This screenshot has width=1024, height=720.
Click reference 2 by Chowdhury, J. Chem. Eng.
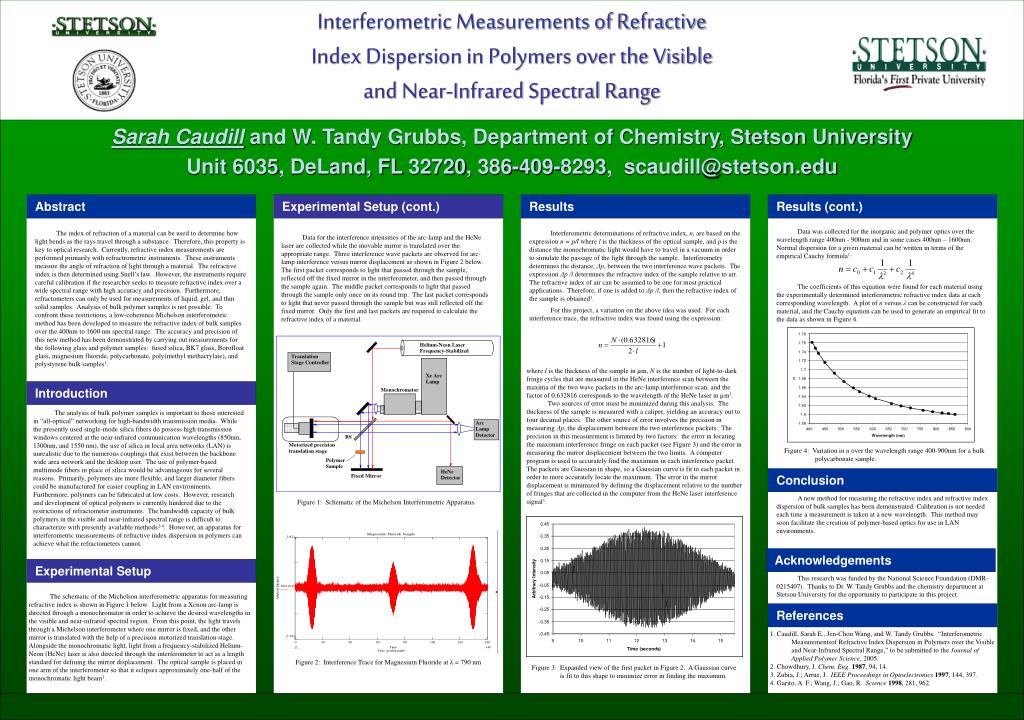(828, 666)
